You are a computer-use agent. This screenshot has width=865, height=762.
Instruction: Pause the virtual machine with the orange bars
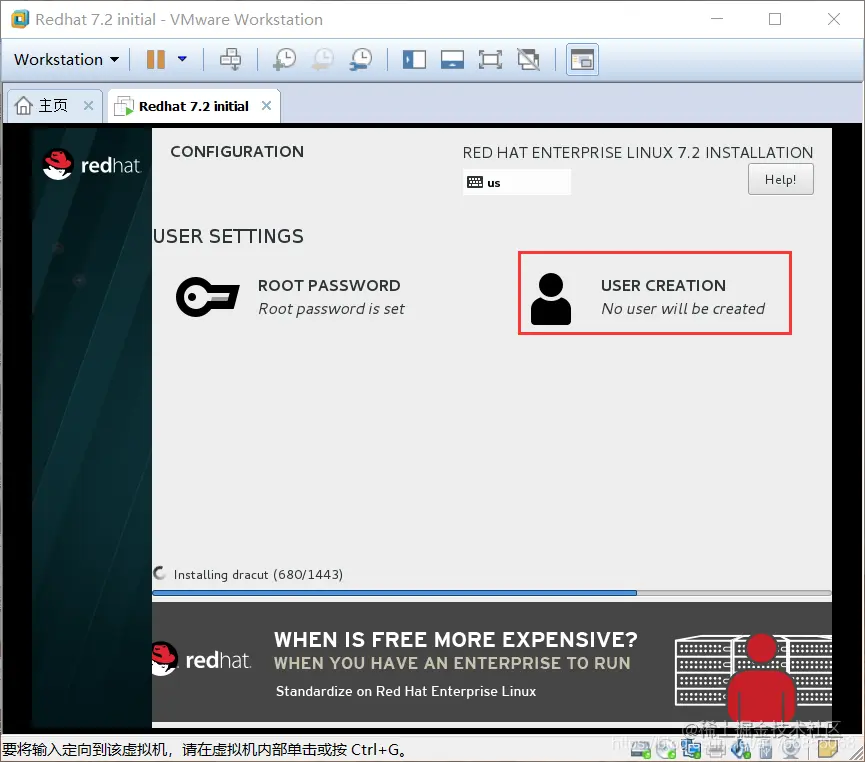click(156, 59)
